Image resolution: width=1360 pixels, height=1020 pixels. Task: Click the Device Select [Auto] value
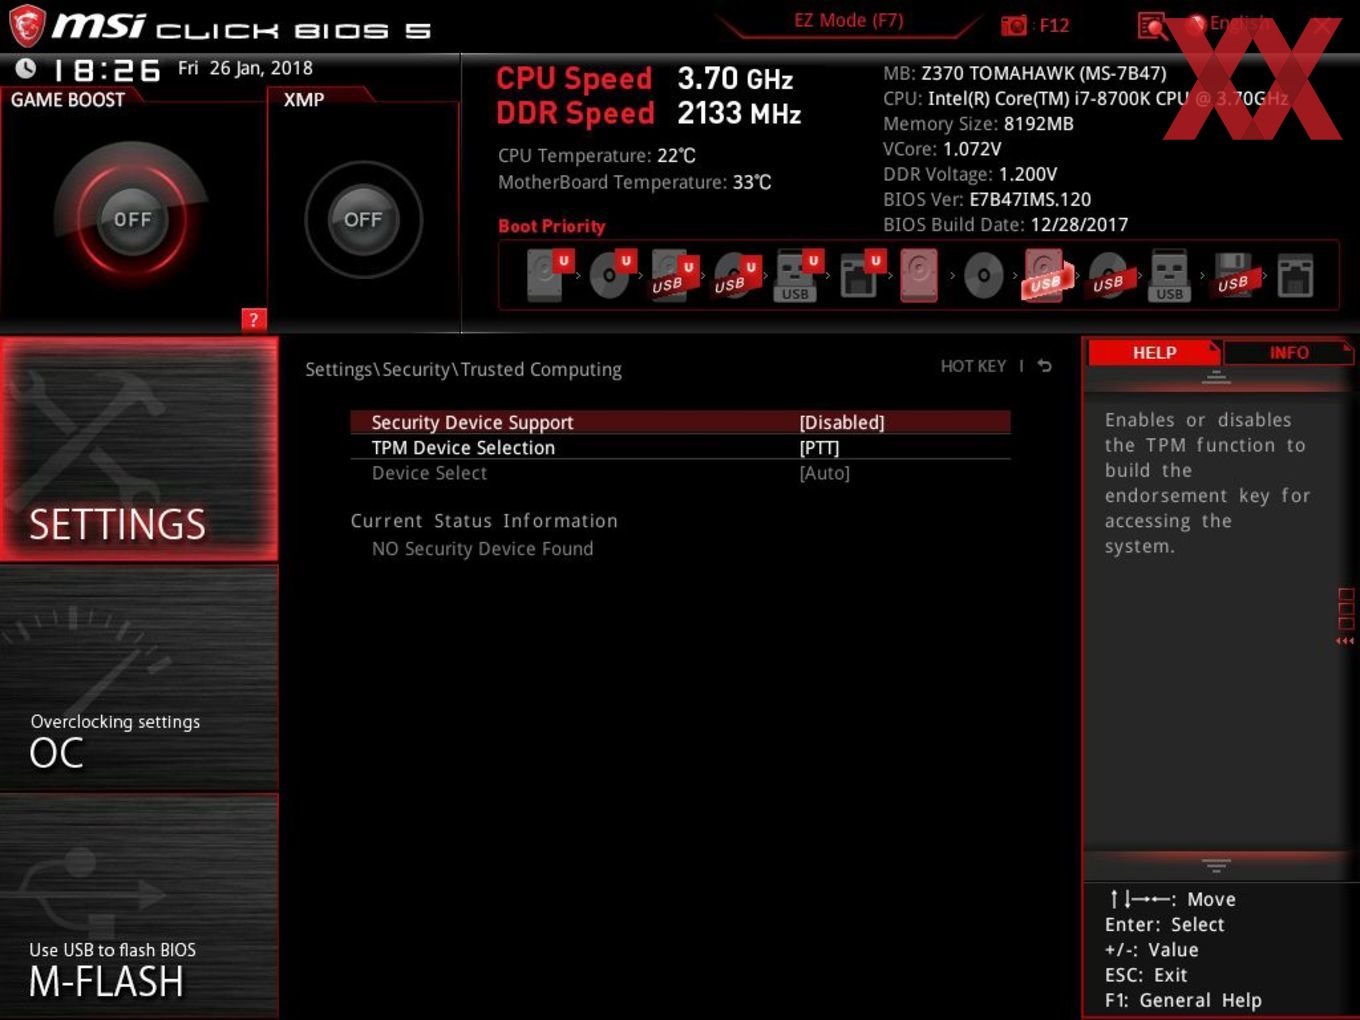click(x=824, y=473)
